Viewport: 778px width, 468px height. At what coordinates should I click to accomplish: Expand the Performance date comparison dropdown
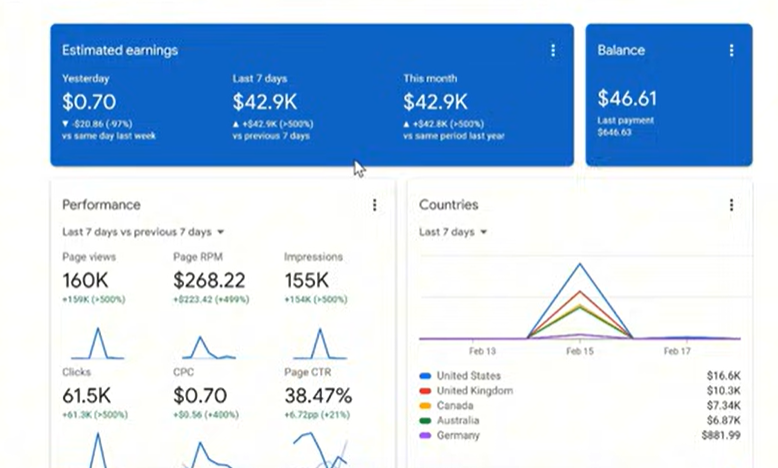[x=143, y=232]
